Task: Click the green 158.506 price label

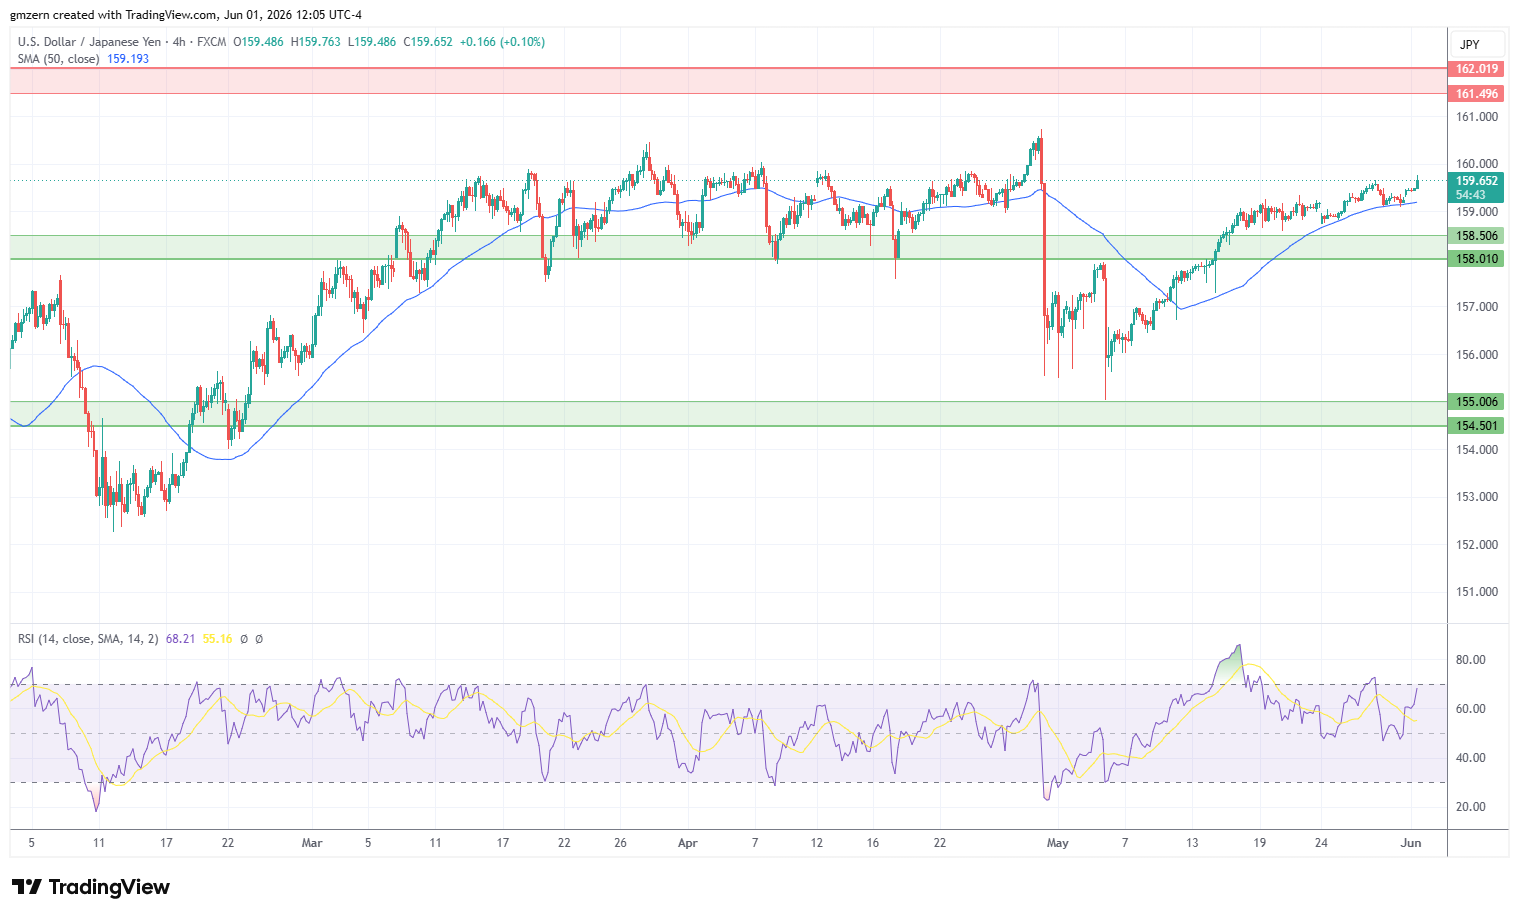Action: point(1476,236)
